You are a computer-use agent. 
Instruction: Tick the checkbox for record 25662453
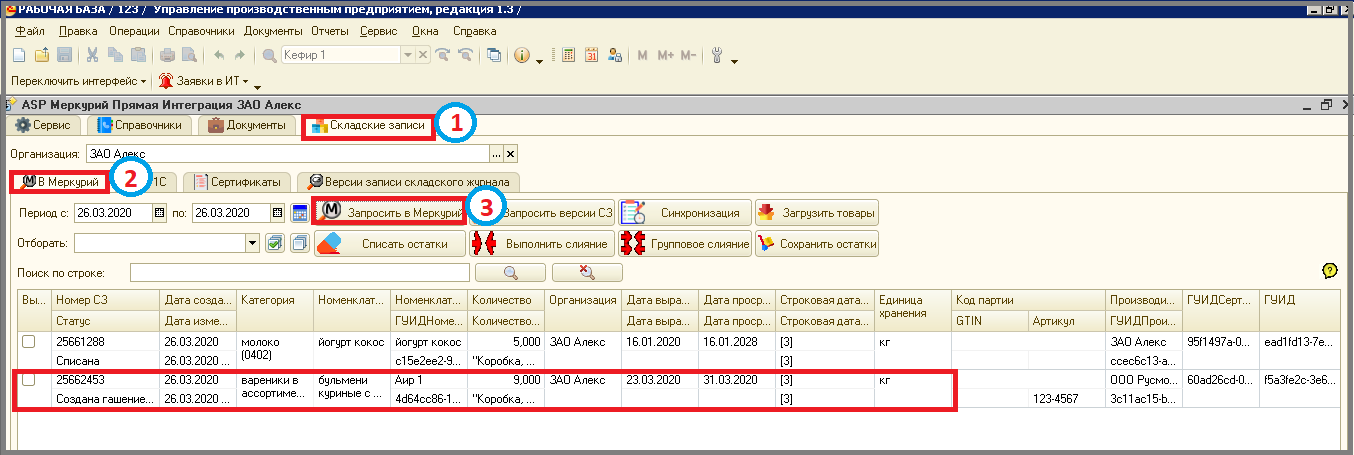[x=29, y=380]
